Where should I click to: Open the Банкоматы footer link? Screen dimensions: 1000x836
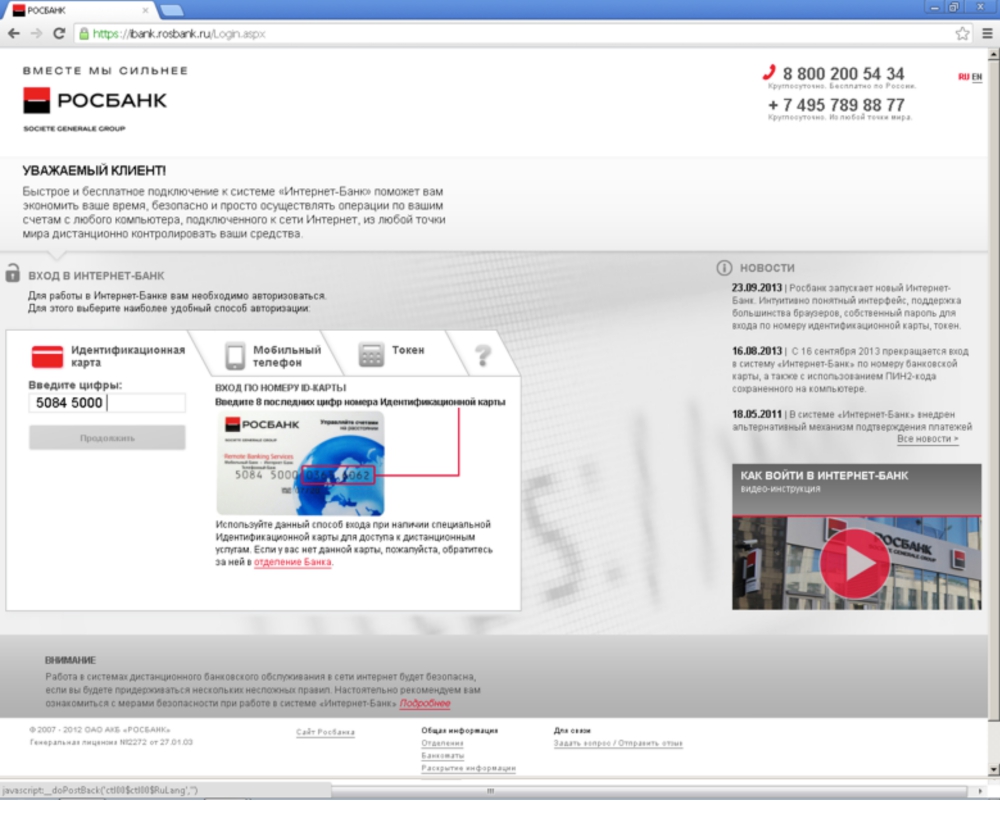pyautogui.click(x=443, y=756)
